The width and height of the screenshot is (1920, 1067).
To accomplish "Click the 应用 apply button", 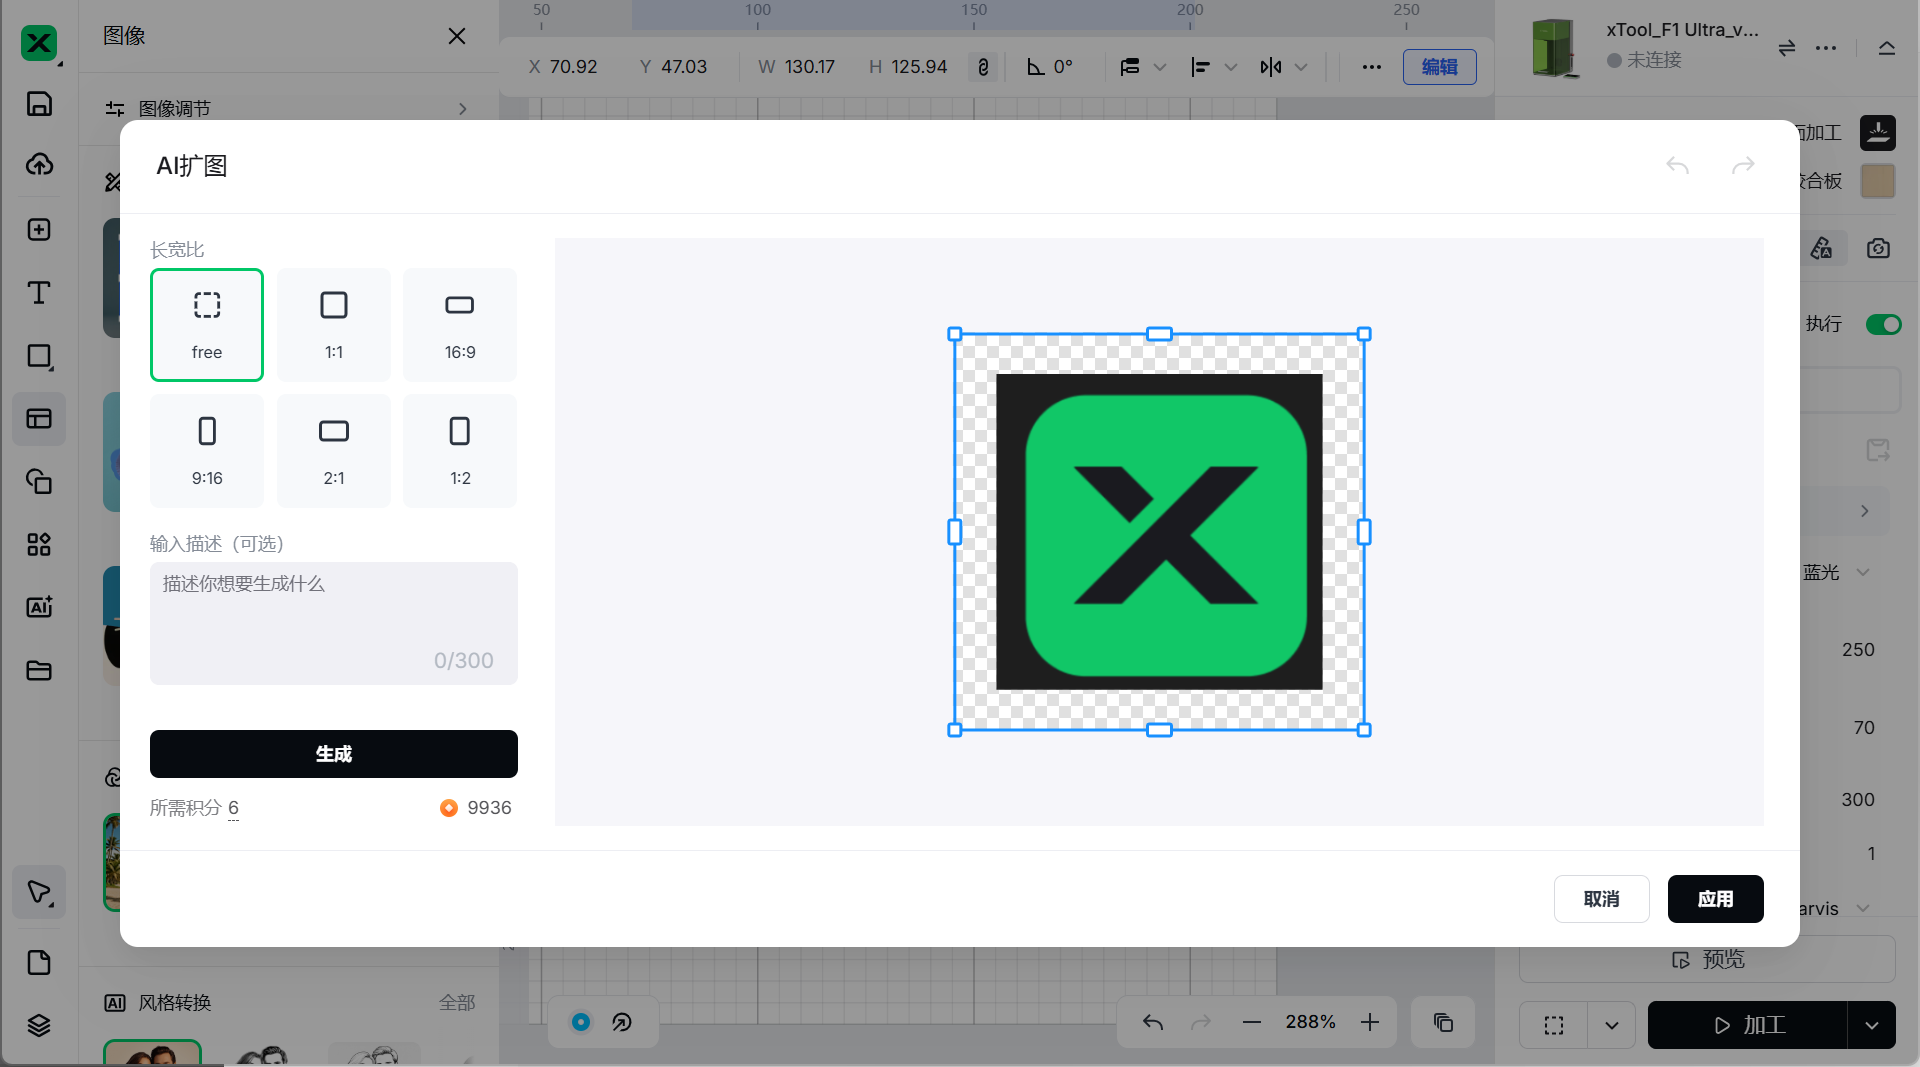I will 1715,899.
